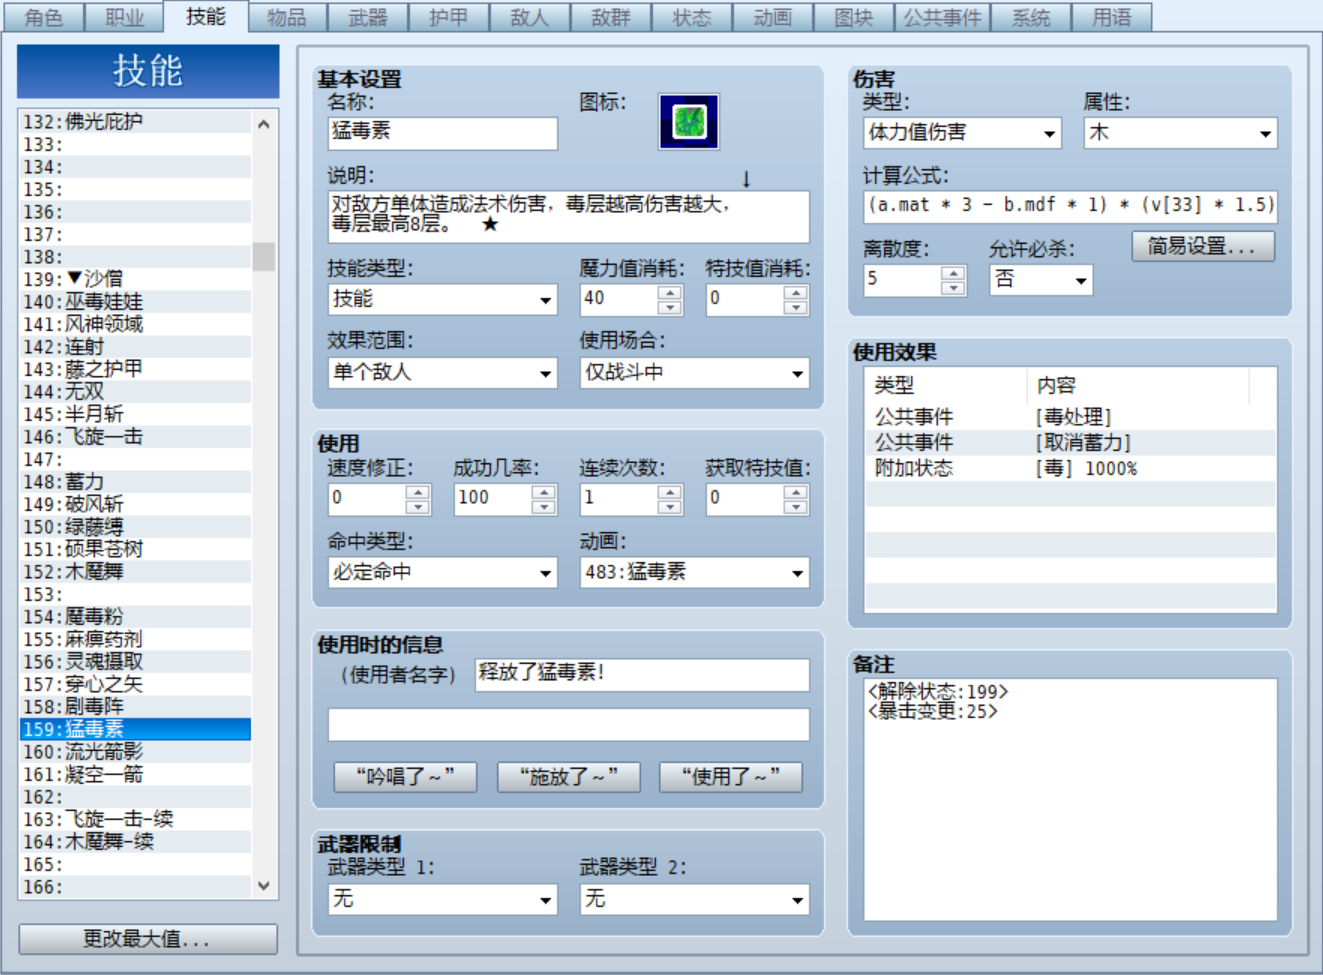Select the 公共事件 [取消蓄力] effect row
Screen dimensions: 1323x975
coord(1070,442)
